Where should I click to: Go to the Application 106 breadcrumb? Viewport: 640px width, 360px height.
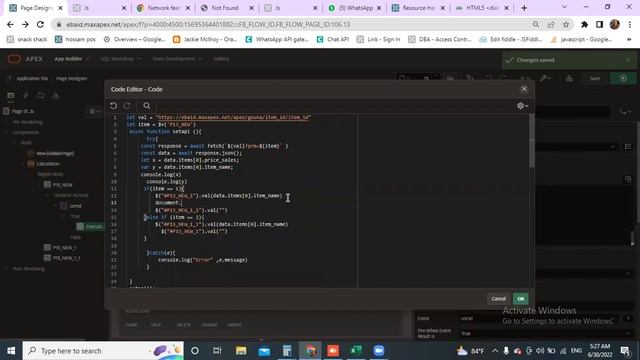tap(32, 78)
